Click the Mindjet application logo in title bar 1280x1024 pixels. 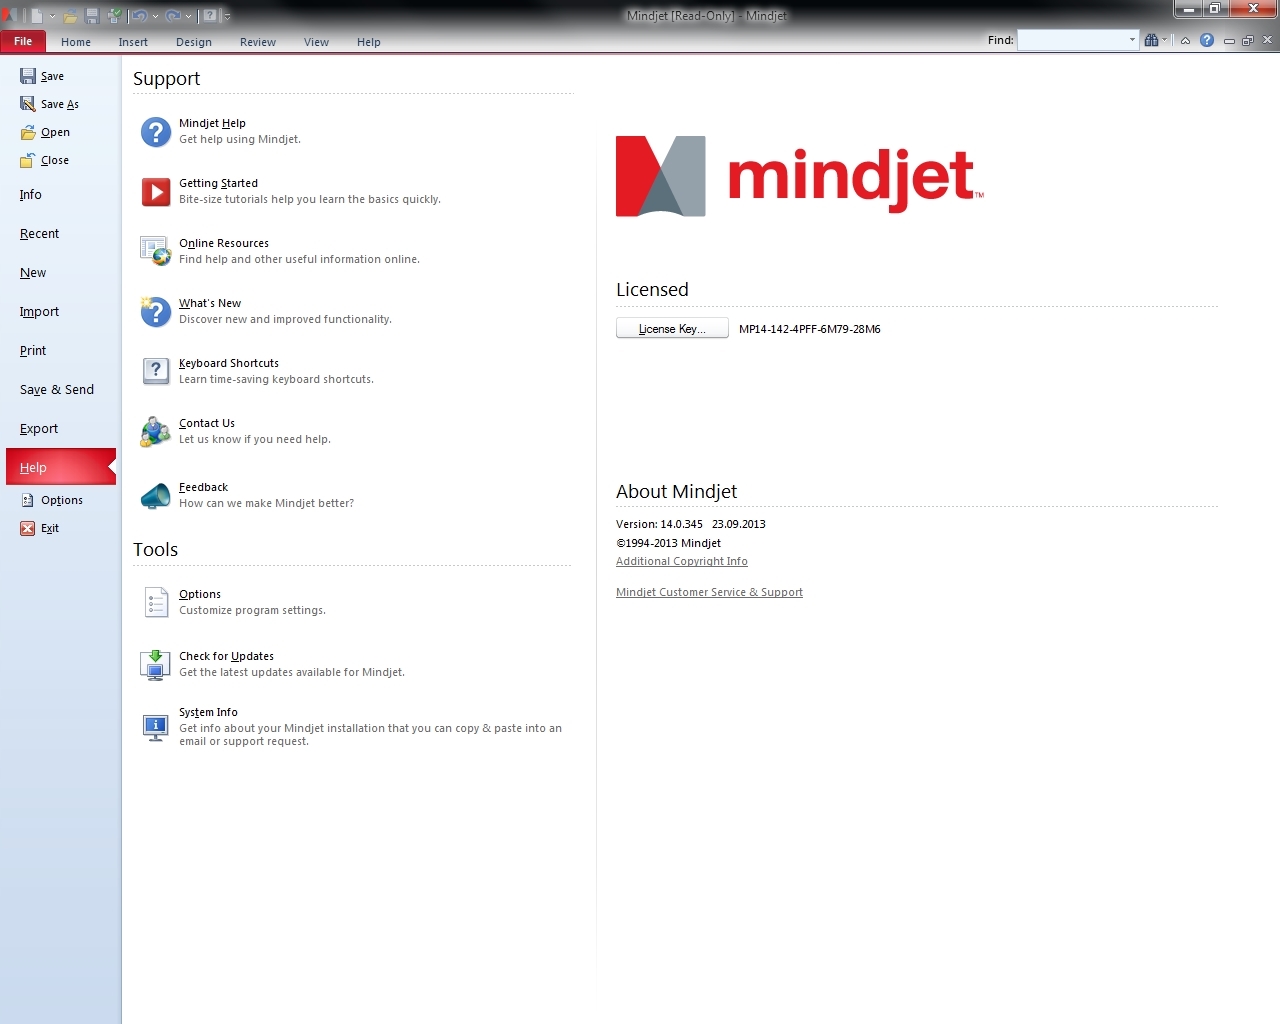(x=9, y=15)
